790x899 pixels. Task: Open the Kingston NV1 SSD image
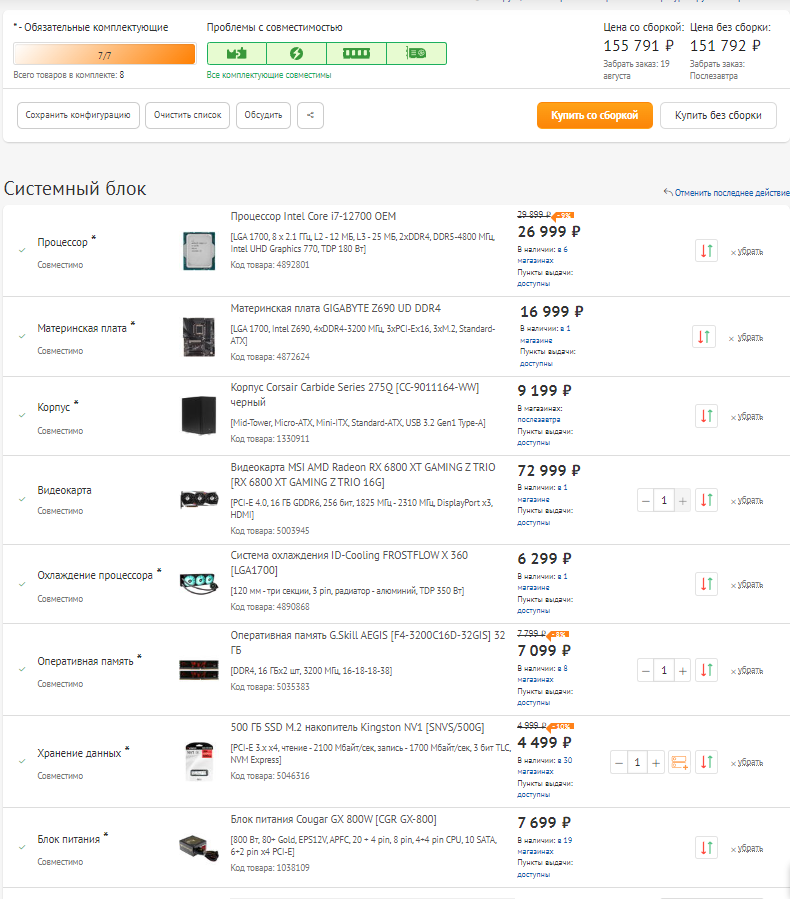[x=199, y=761]
